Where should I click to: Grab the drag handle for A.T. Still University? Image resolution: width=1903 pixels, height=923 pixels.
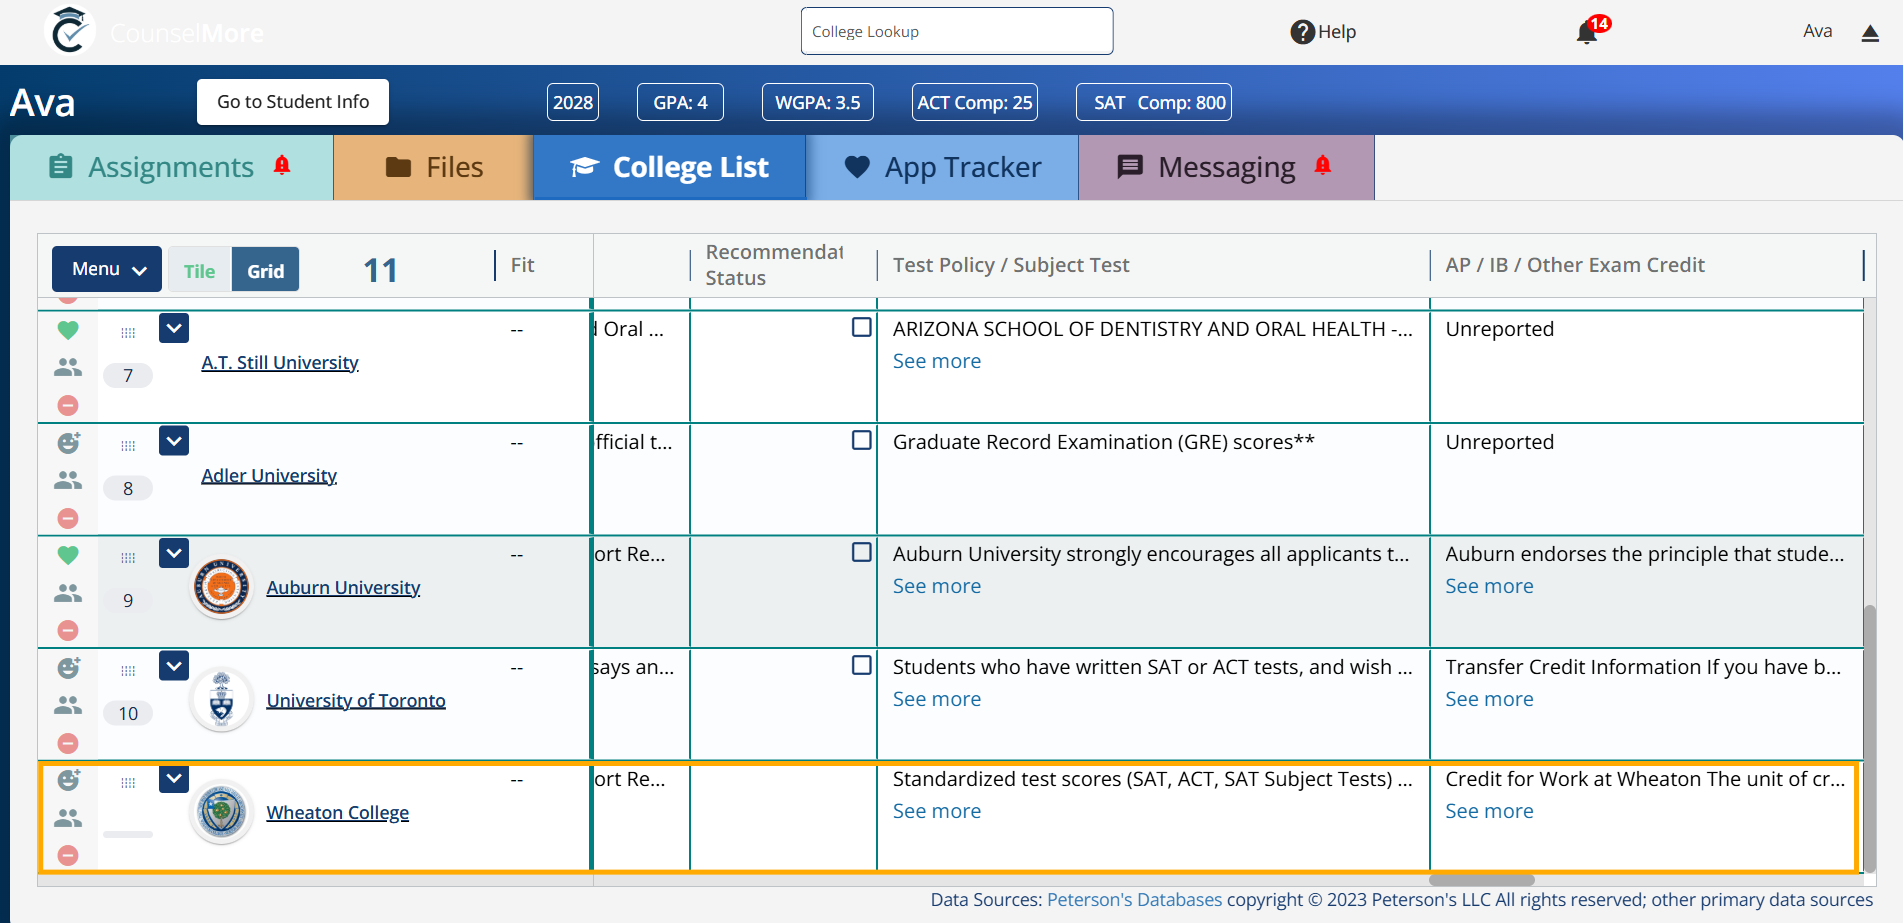(128, 333)
